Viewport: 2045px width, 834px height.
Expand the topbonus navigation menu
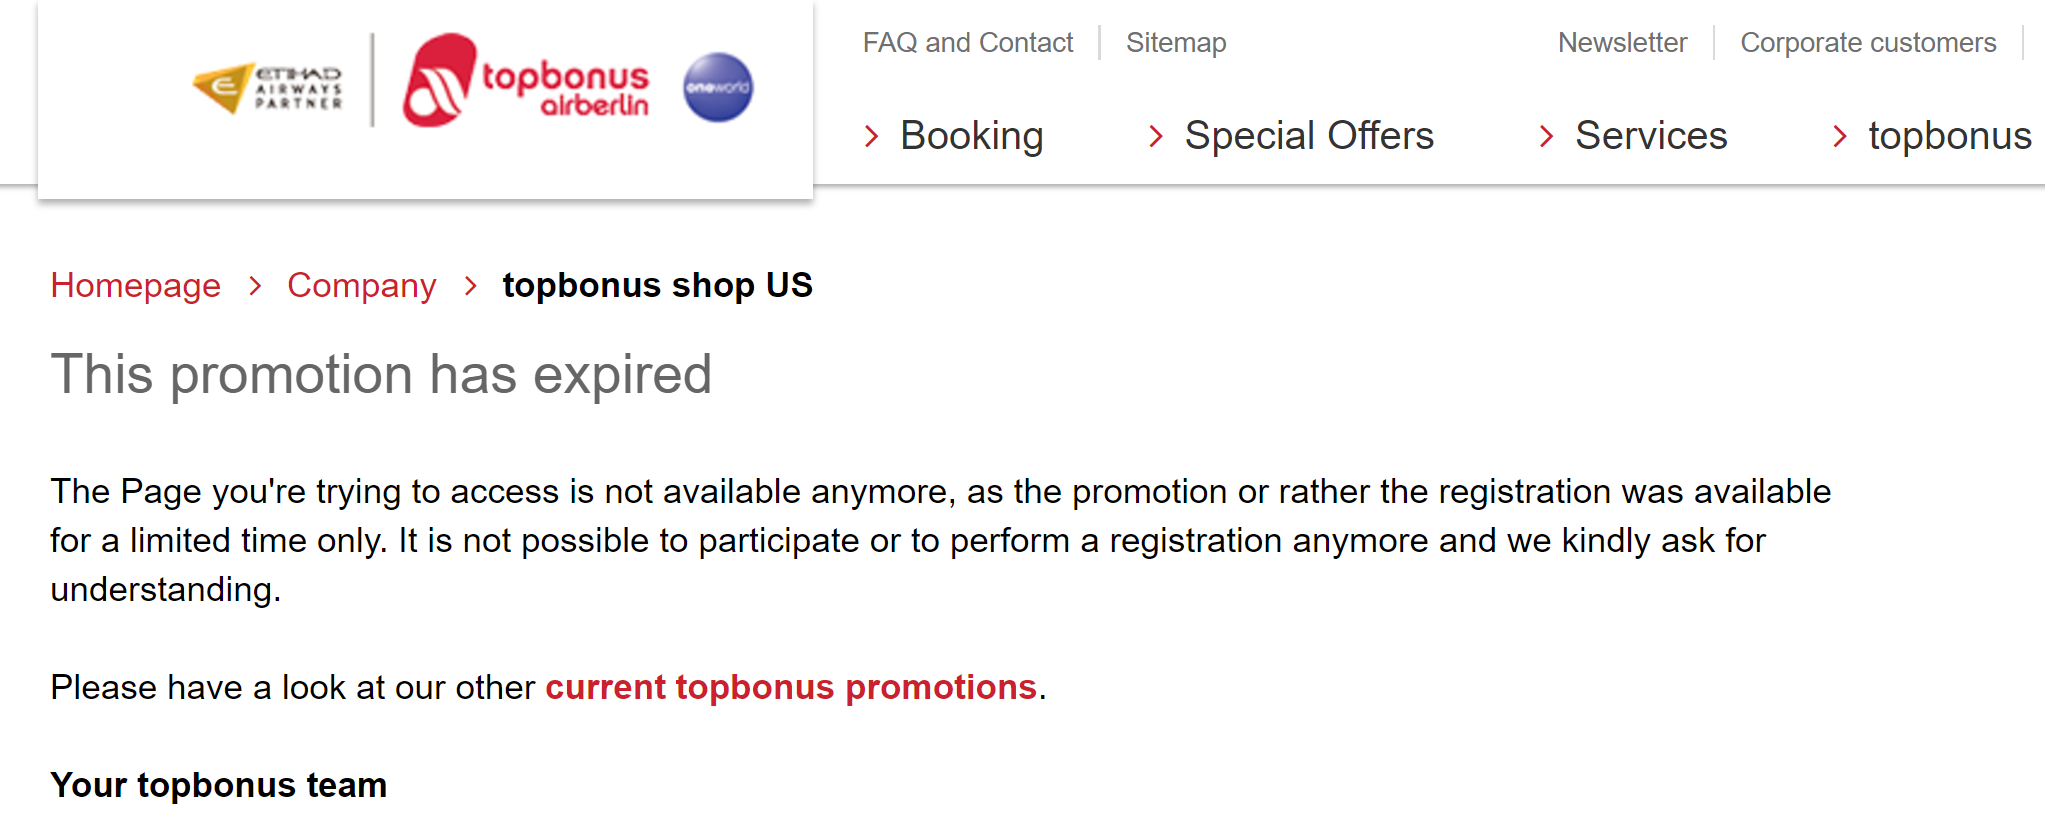point(1949,136)
